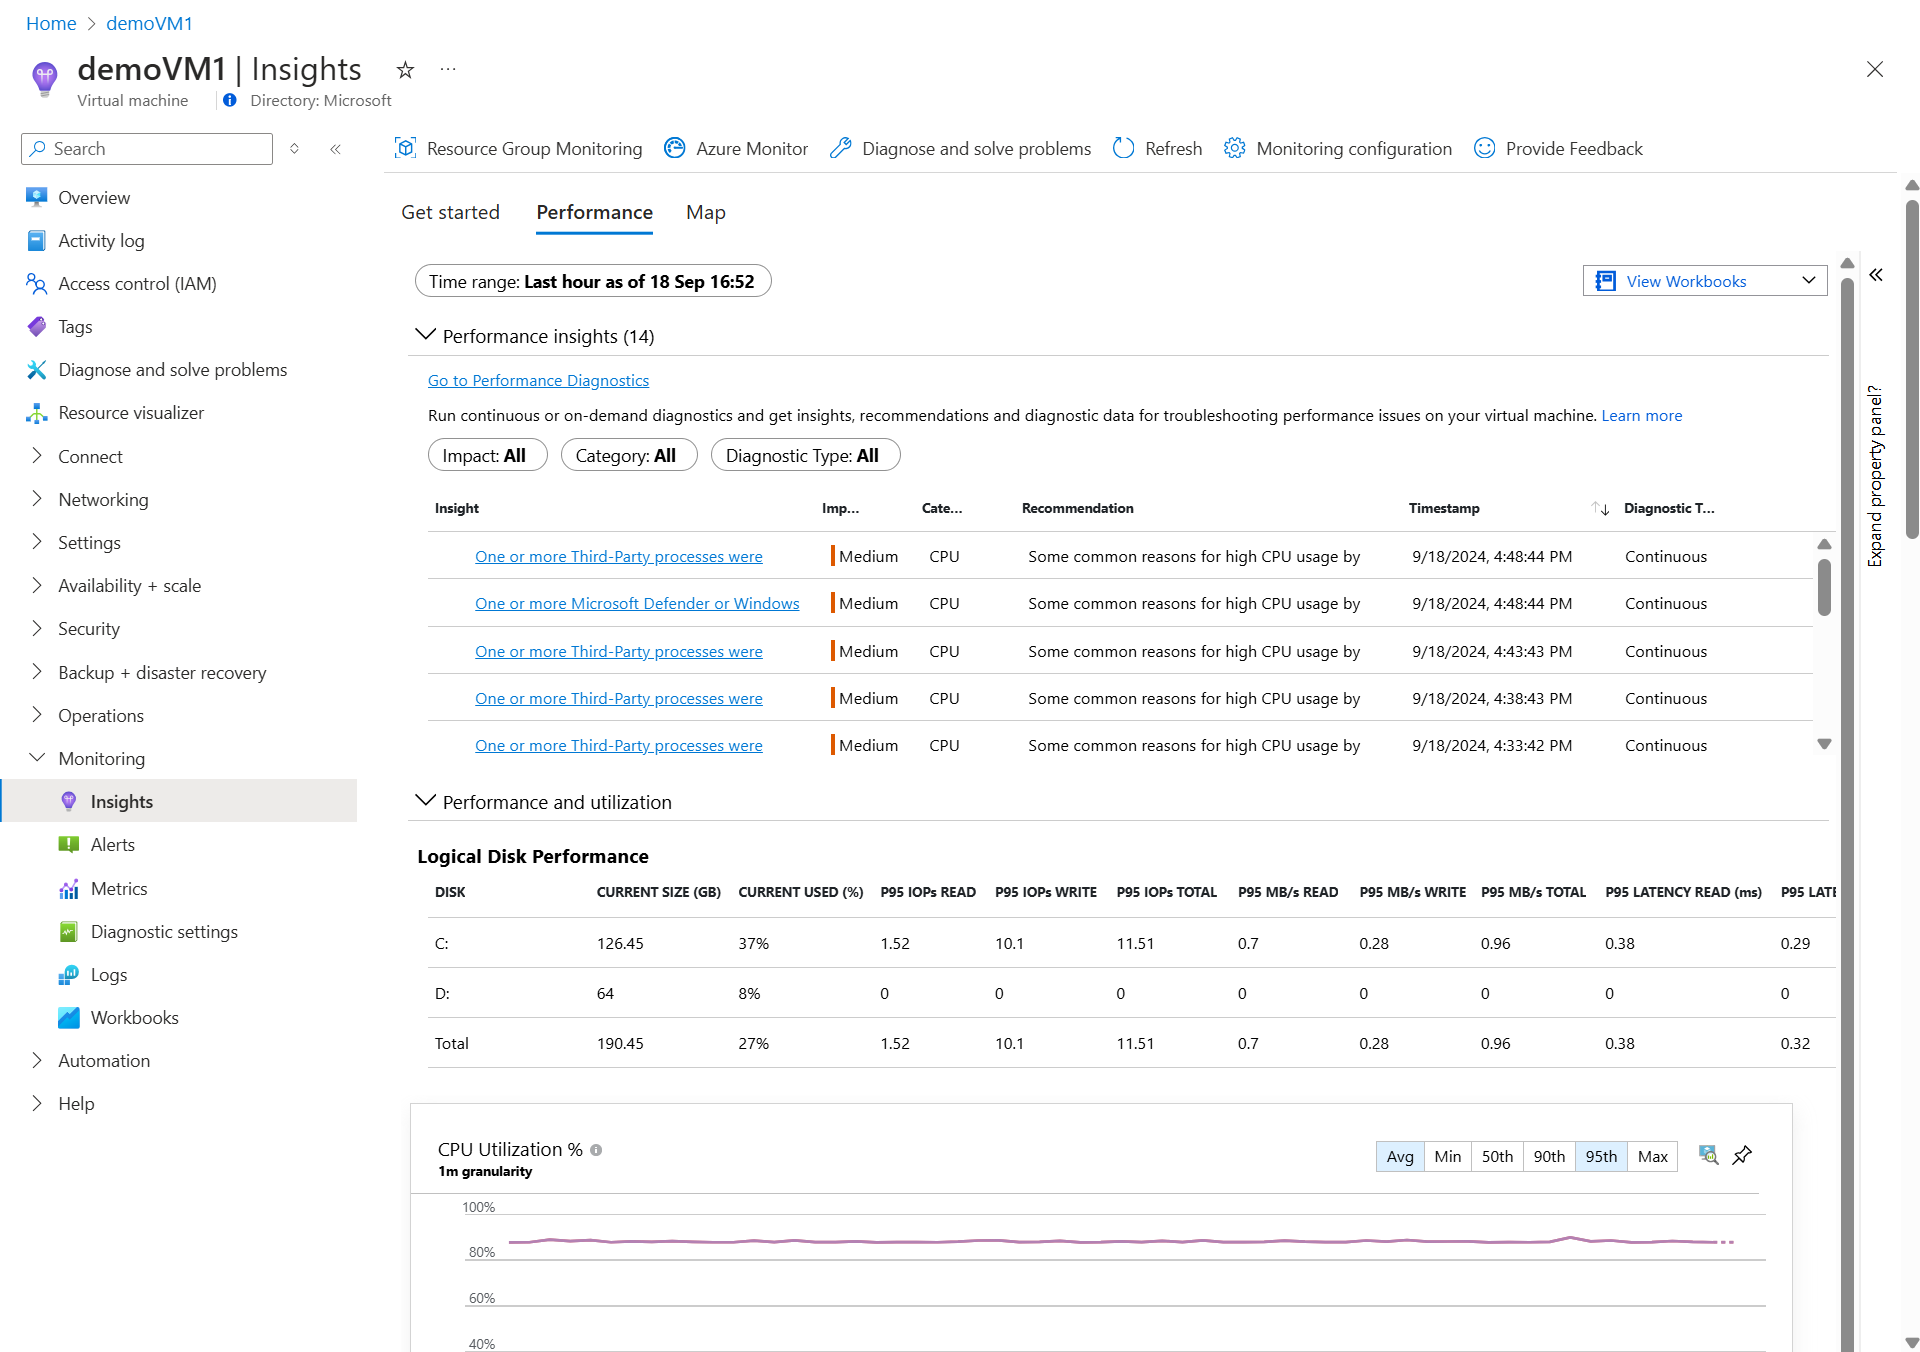Collapse the Performance insights section
1920x1352 pixels.
tap(425, 335)
